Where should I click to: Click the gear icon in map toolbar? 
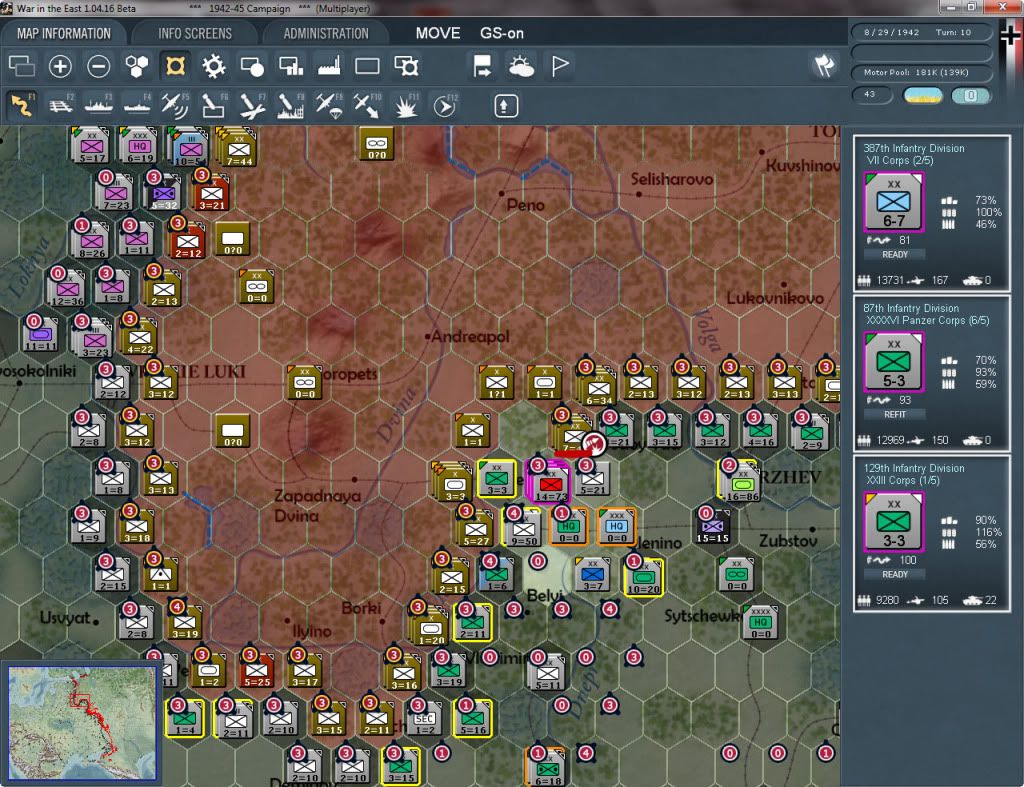214,66
